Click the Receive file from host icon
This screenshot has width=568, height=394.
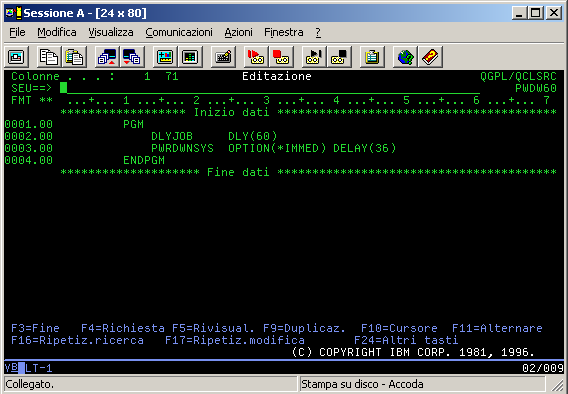[132, 57]
